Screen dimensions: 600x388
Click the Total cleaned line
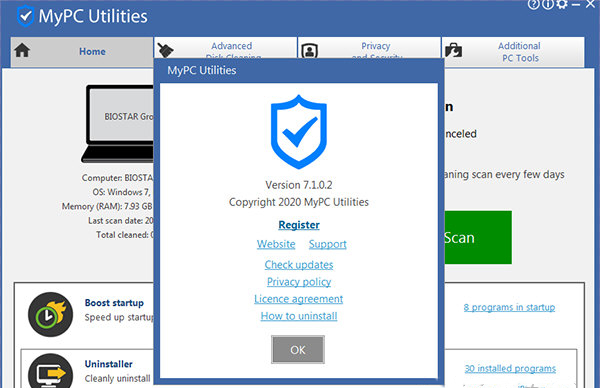[125, 235]
